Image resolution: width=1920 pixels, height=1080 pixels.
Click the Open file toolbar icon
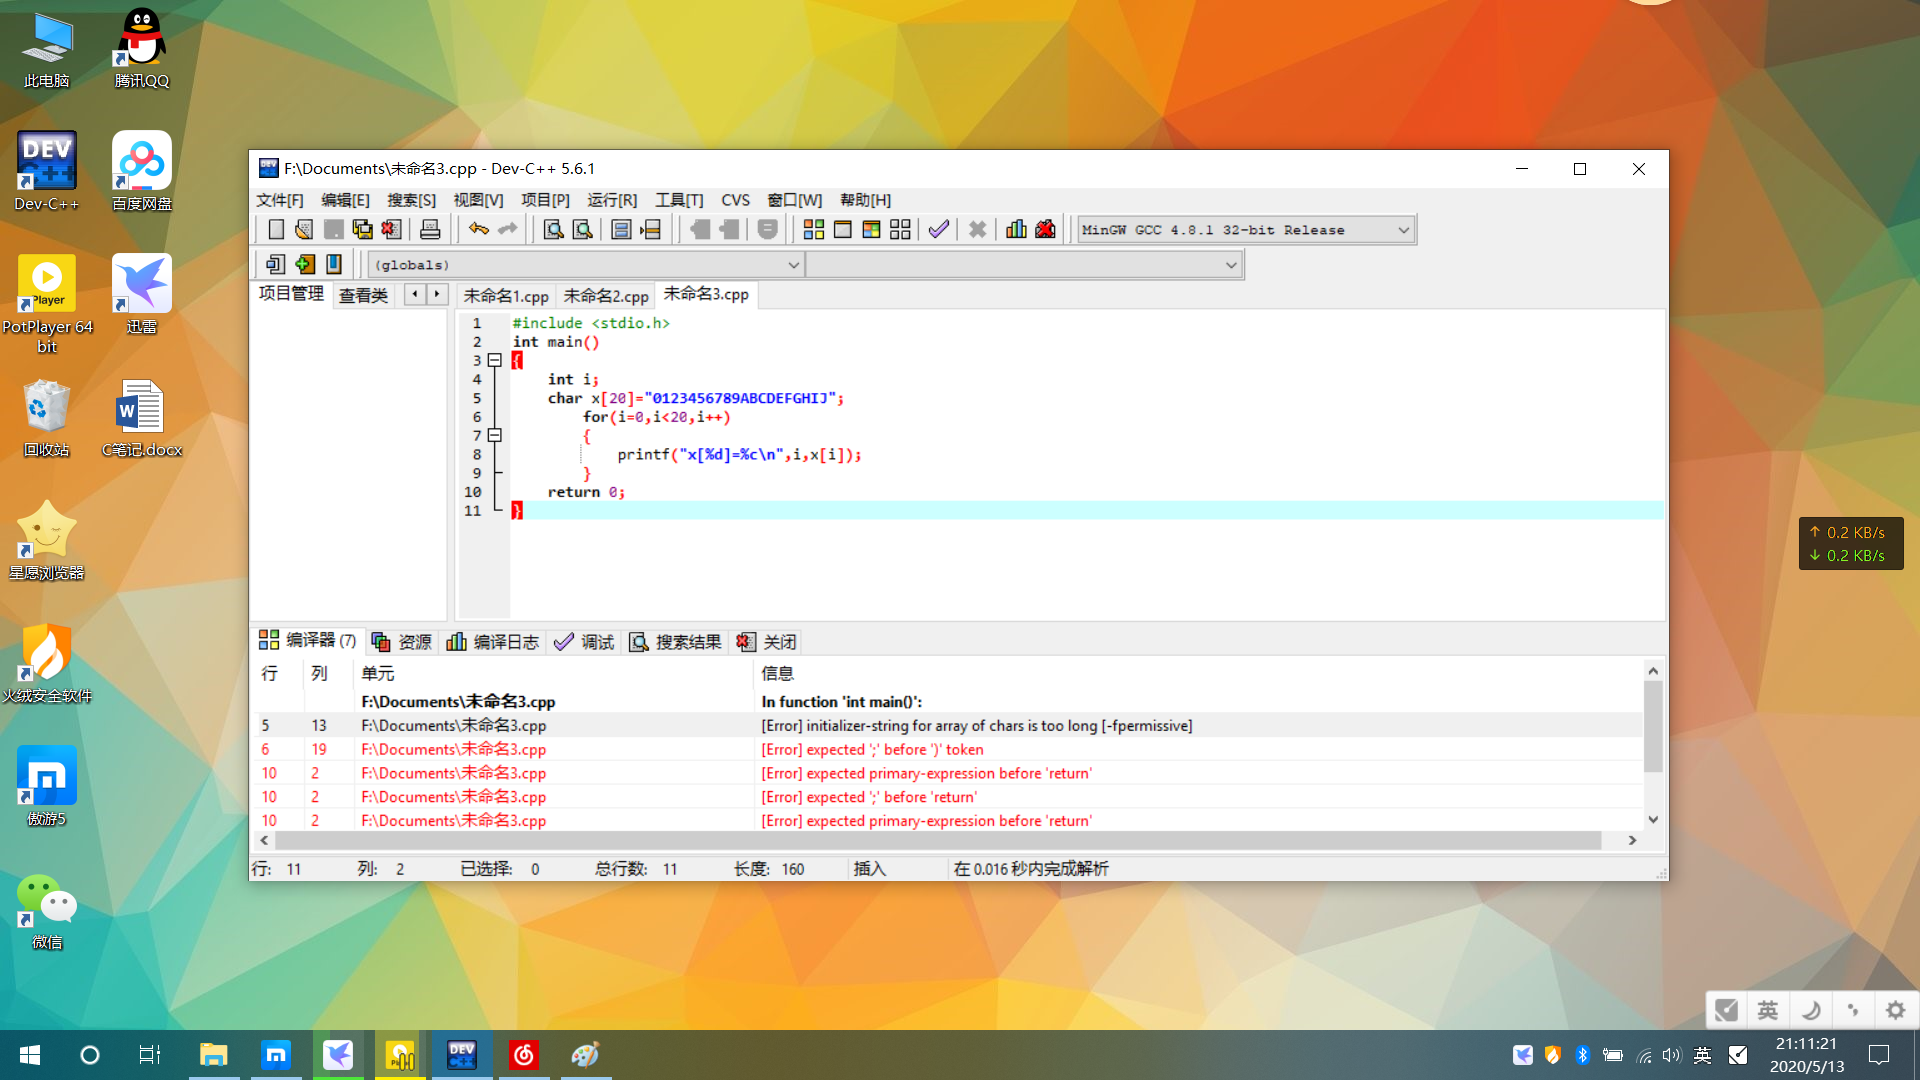(304, 230)
